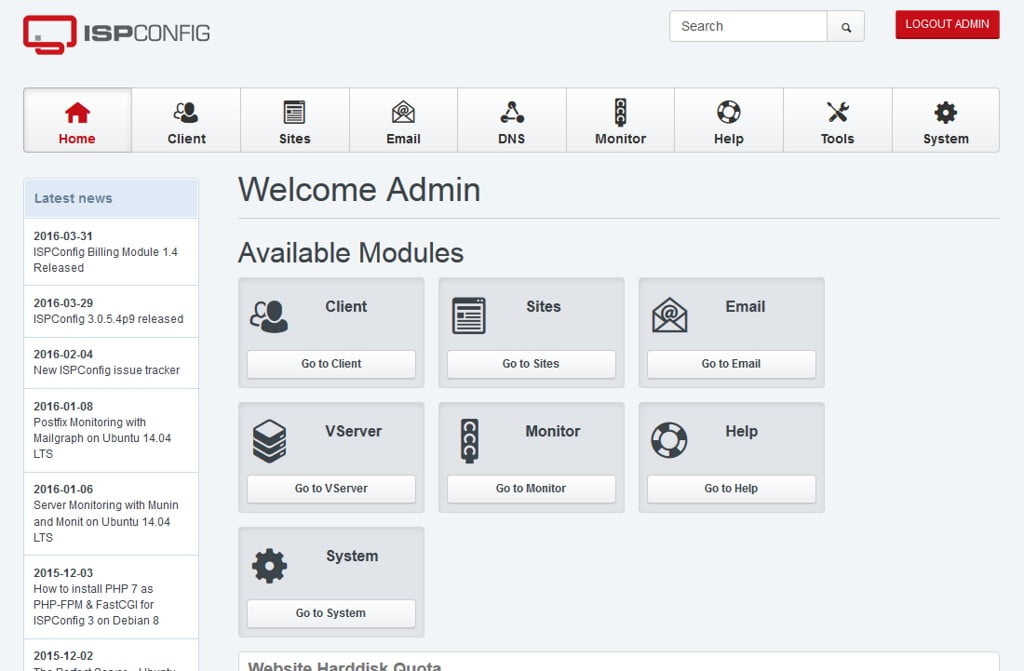The width and height of the screenshot is (1024, 671).
Task: Select the Sites tab in top navigation
Action: (294, 121)
